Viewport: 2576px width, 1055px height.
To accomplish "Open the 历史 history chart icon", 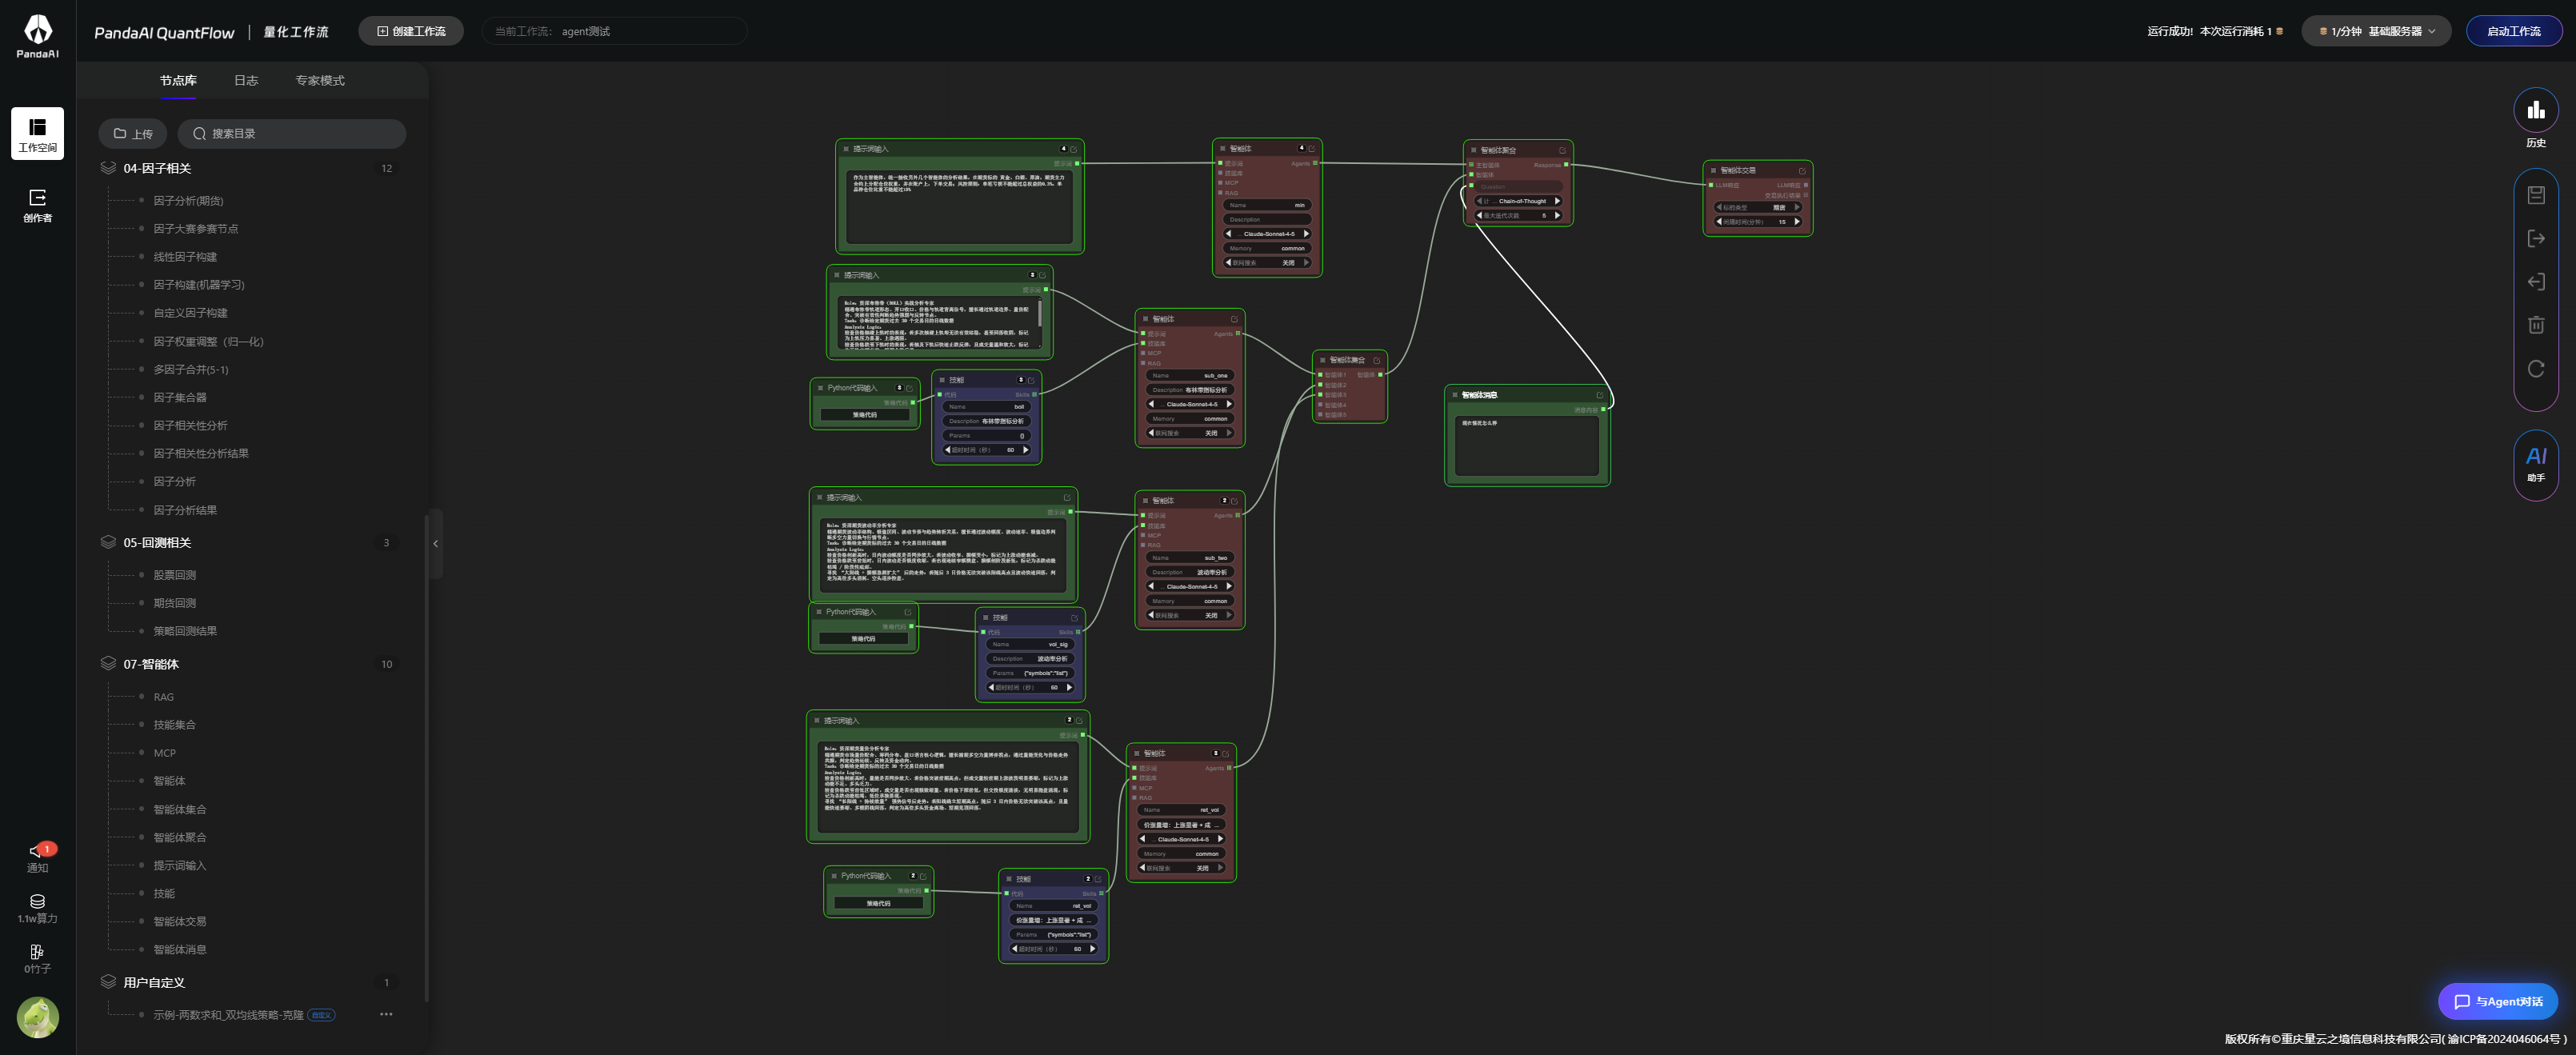I will (2535, 111).
